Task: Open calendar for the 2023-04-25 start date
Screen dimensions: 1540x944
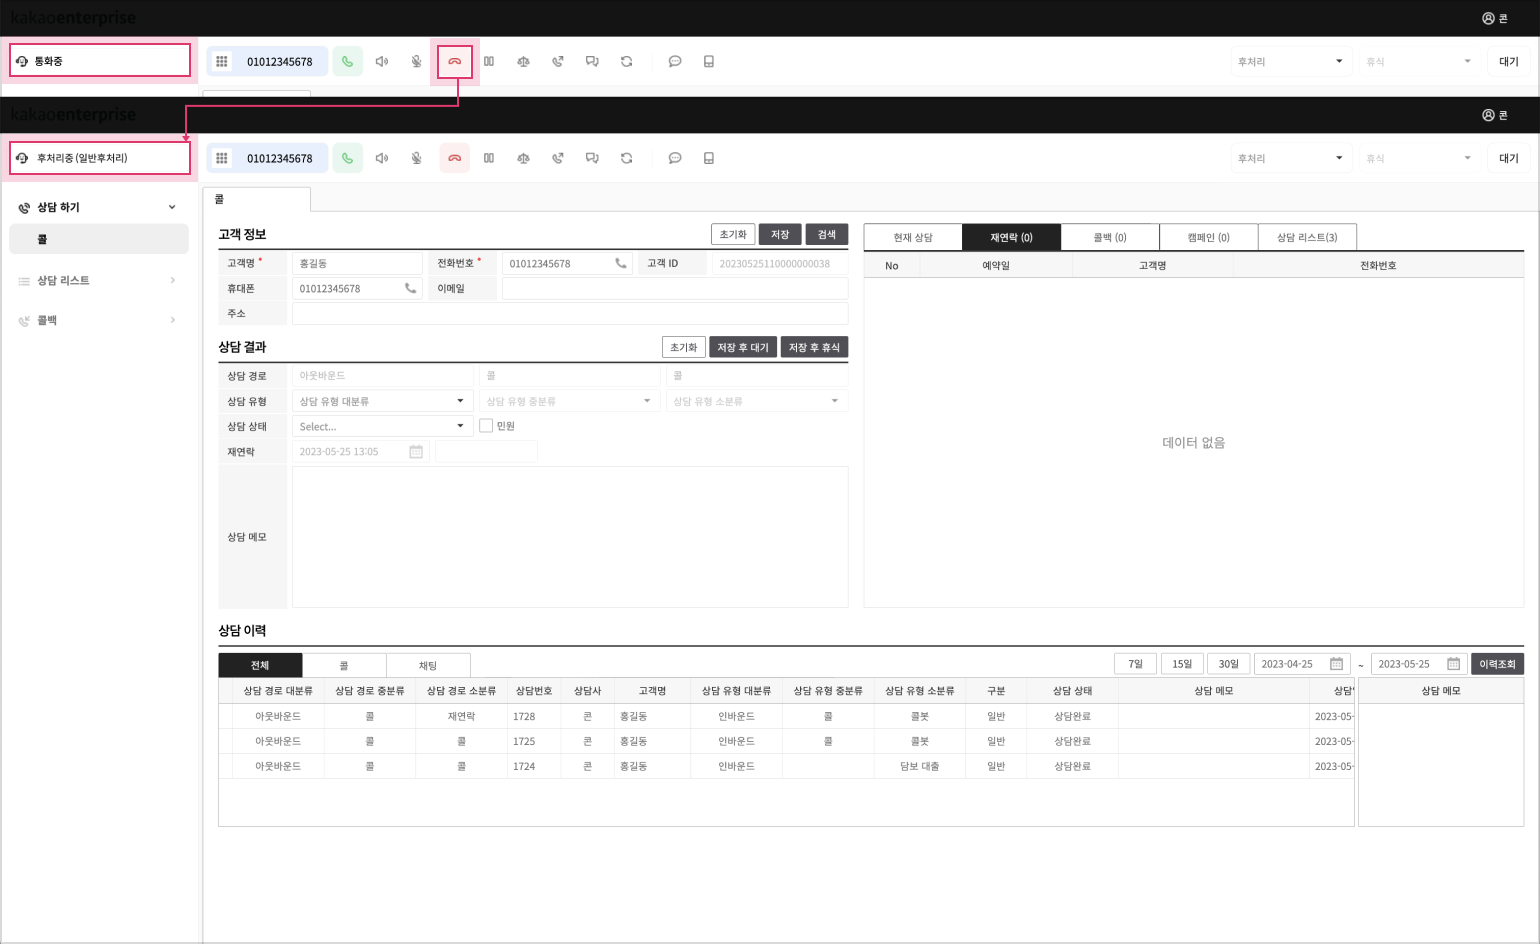Action: click(1336, 664)
